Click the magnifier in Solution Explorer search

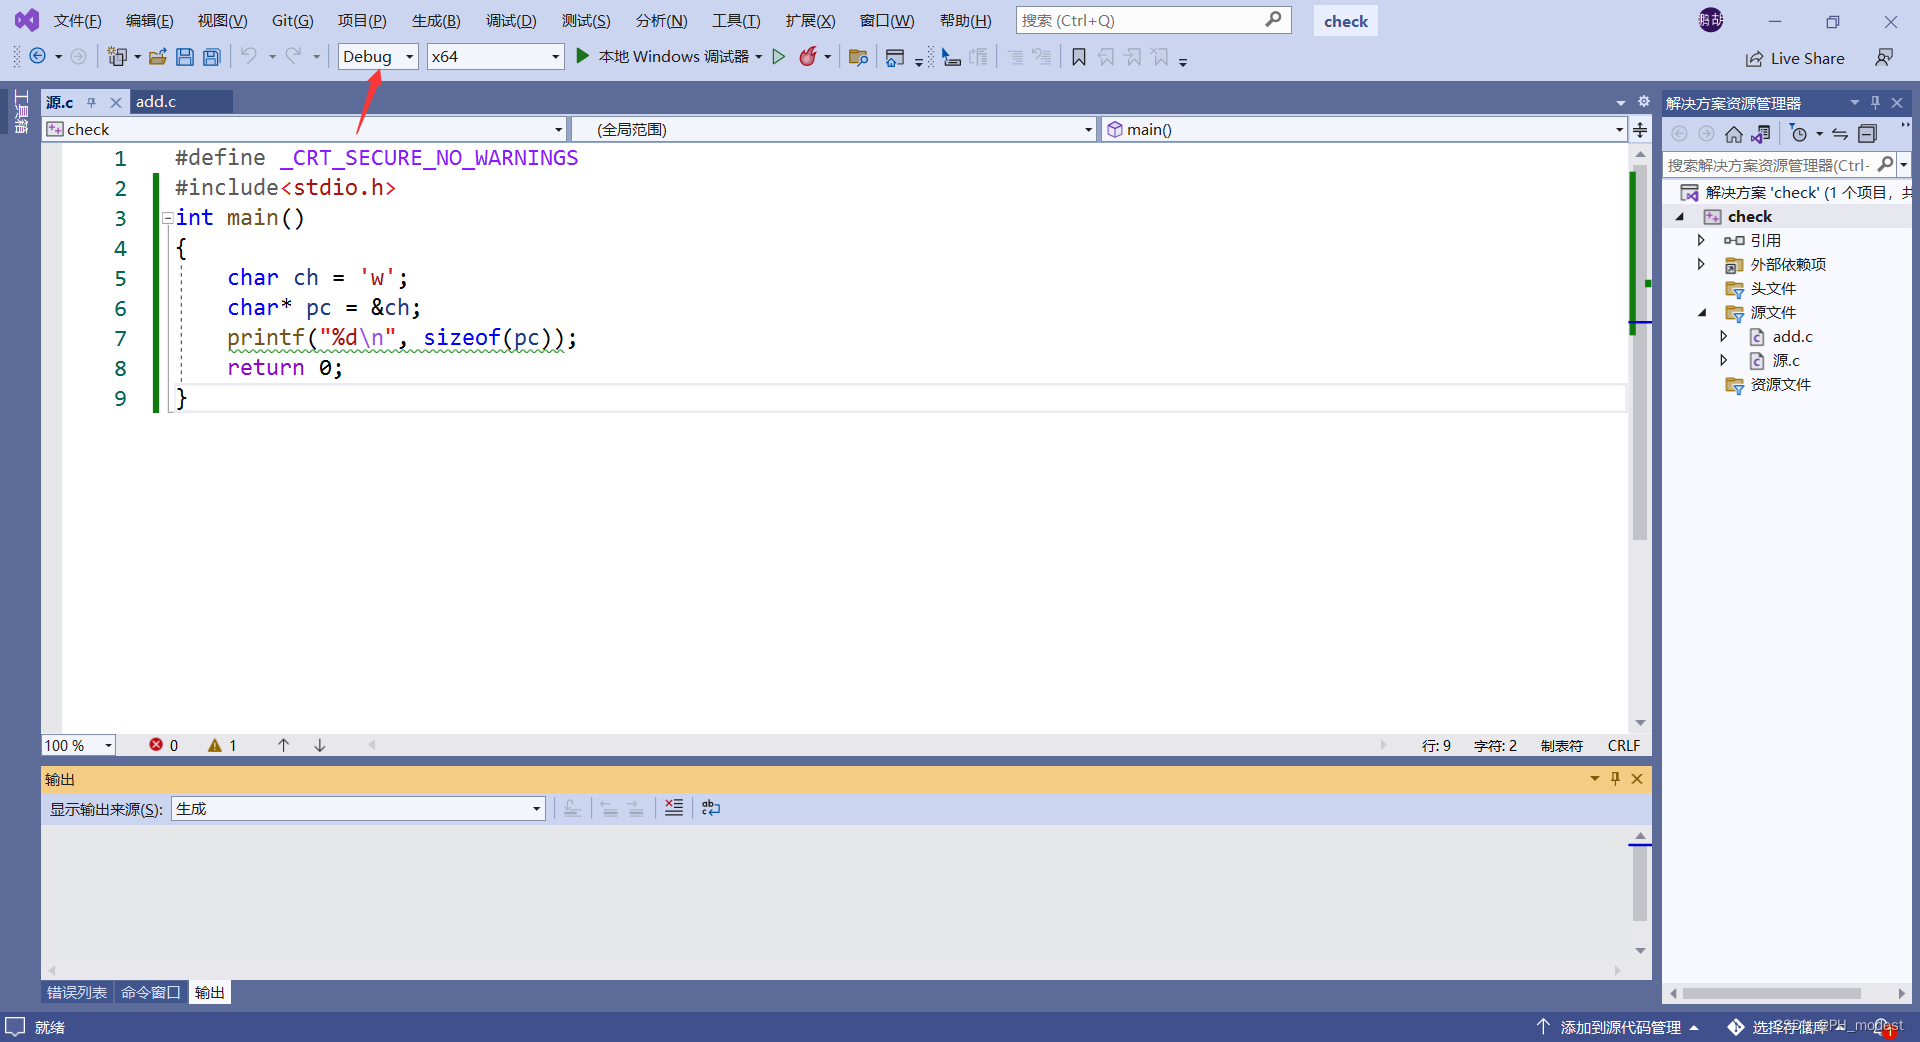(1885, 164)
